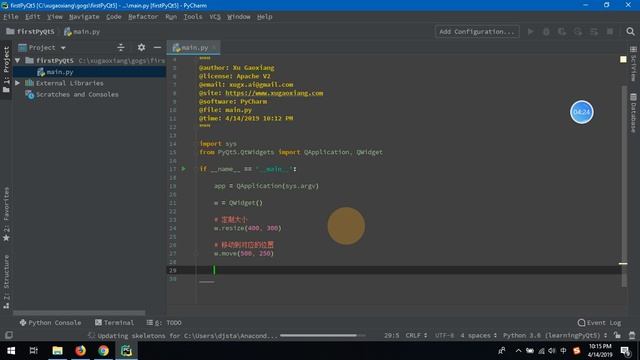The height and width of the screenshot is (360, 640).
Task: Click the PyCharm taskbar icon
Action: [127, 351]
